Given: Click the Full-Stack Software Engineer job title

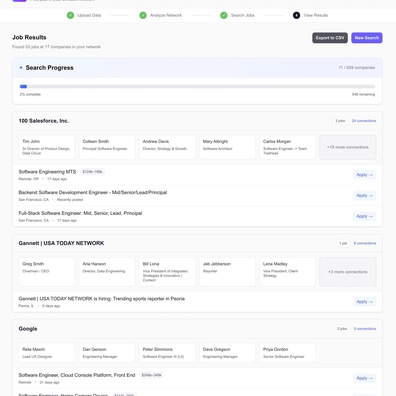Looking at the screenshot, I should click(80, 213).
